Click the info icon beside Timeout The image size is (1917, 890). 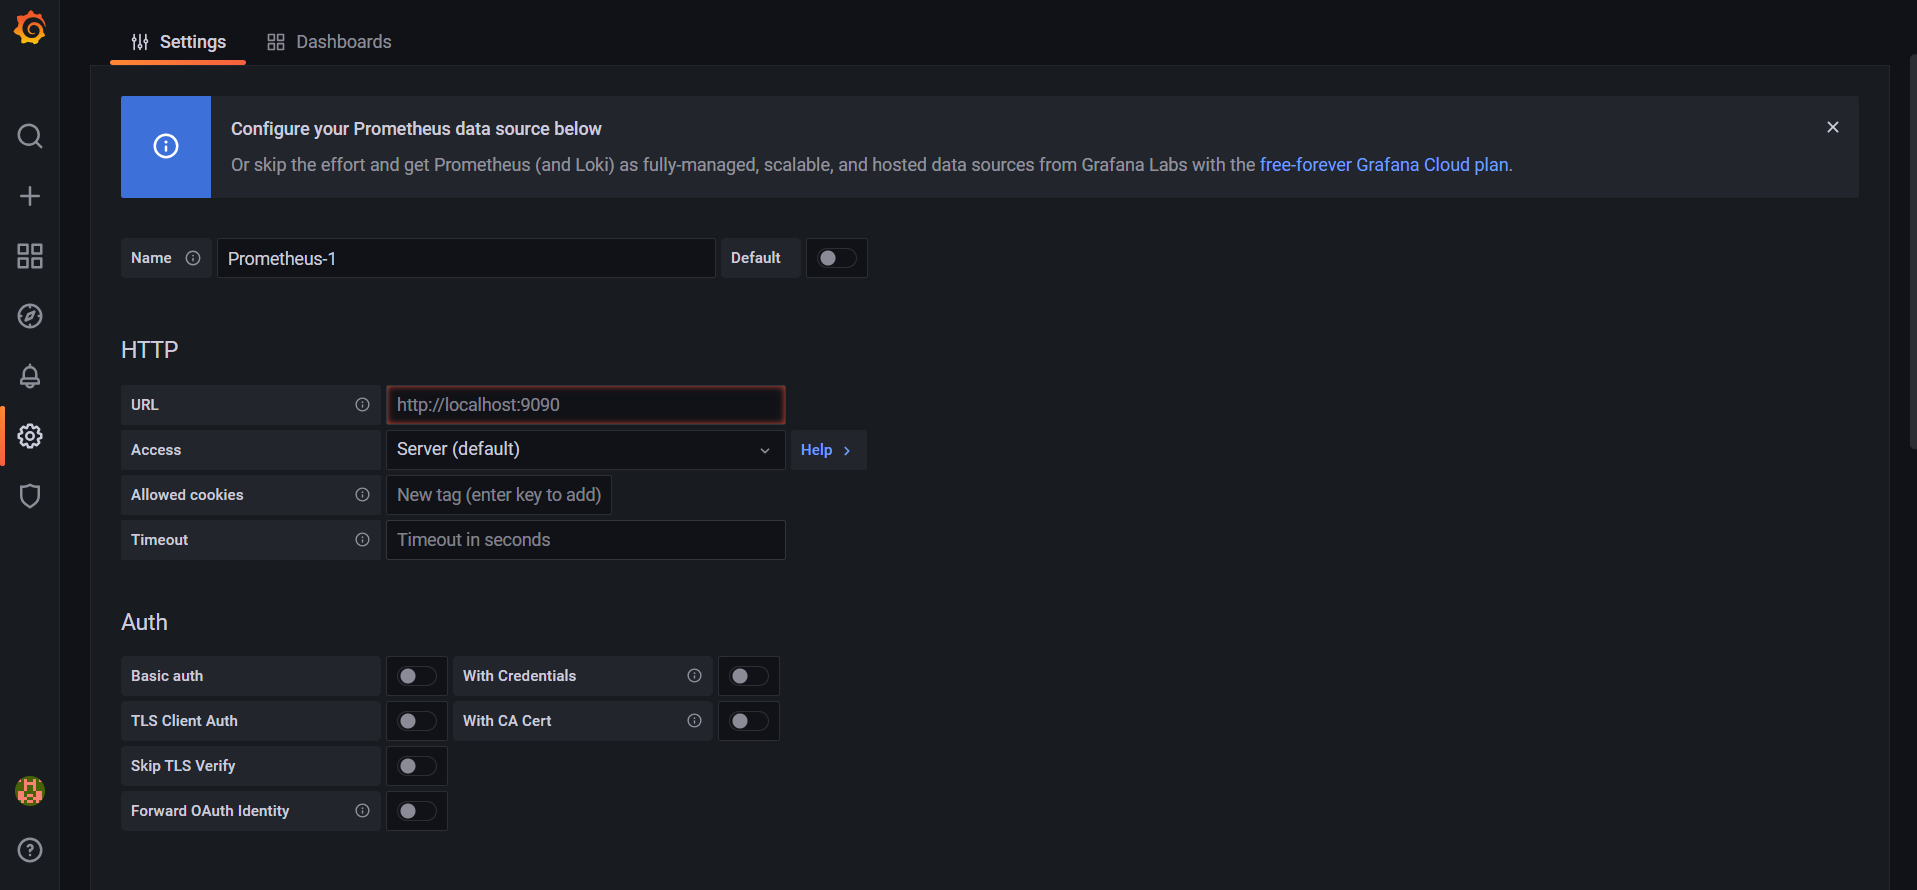(362, 540)
